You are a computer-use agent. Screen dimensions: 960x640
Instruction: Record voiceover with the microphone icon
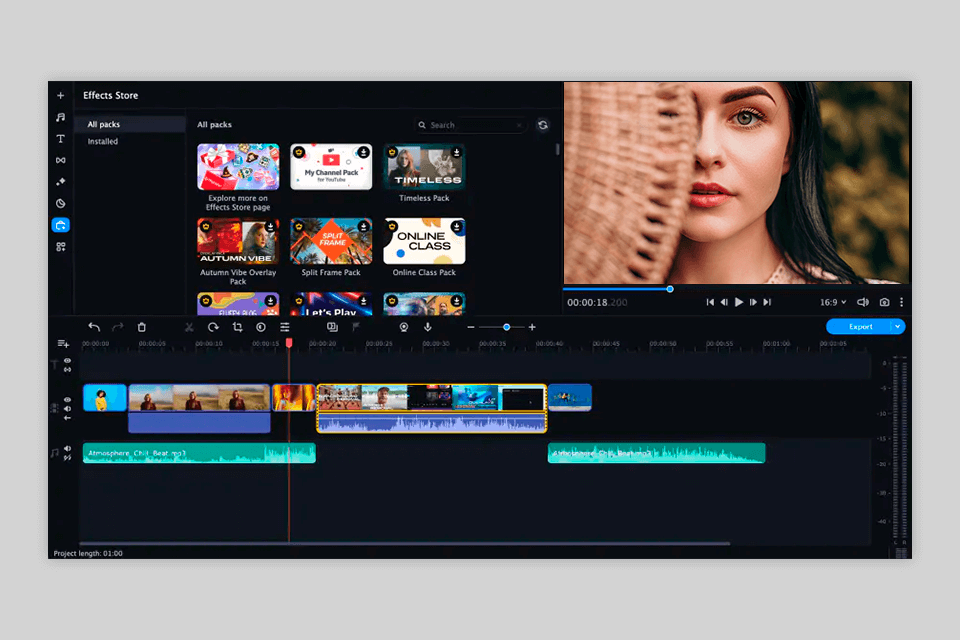pyautogui.click(x=428, y=327)
